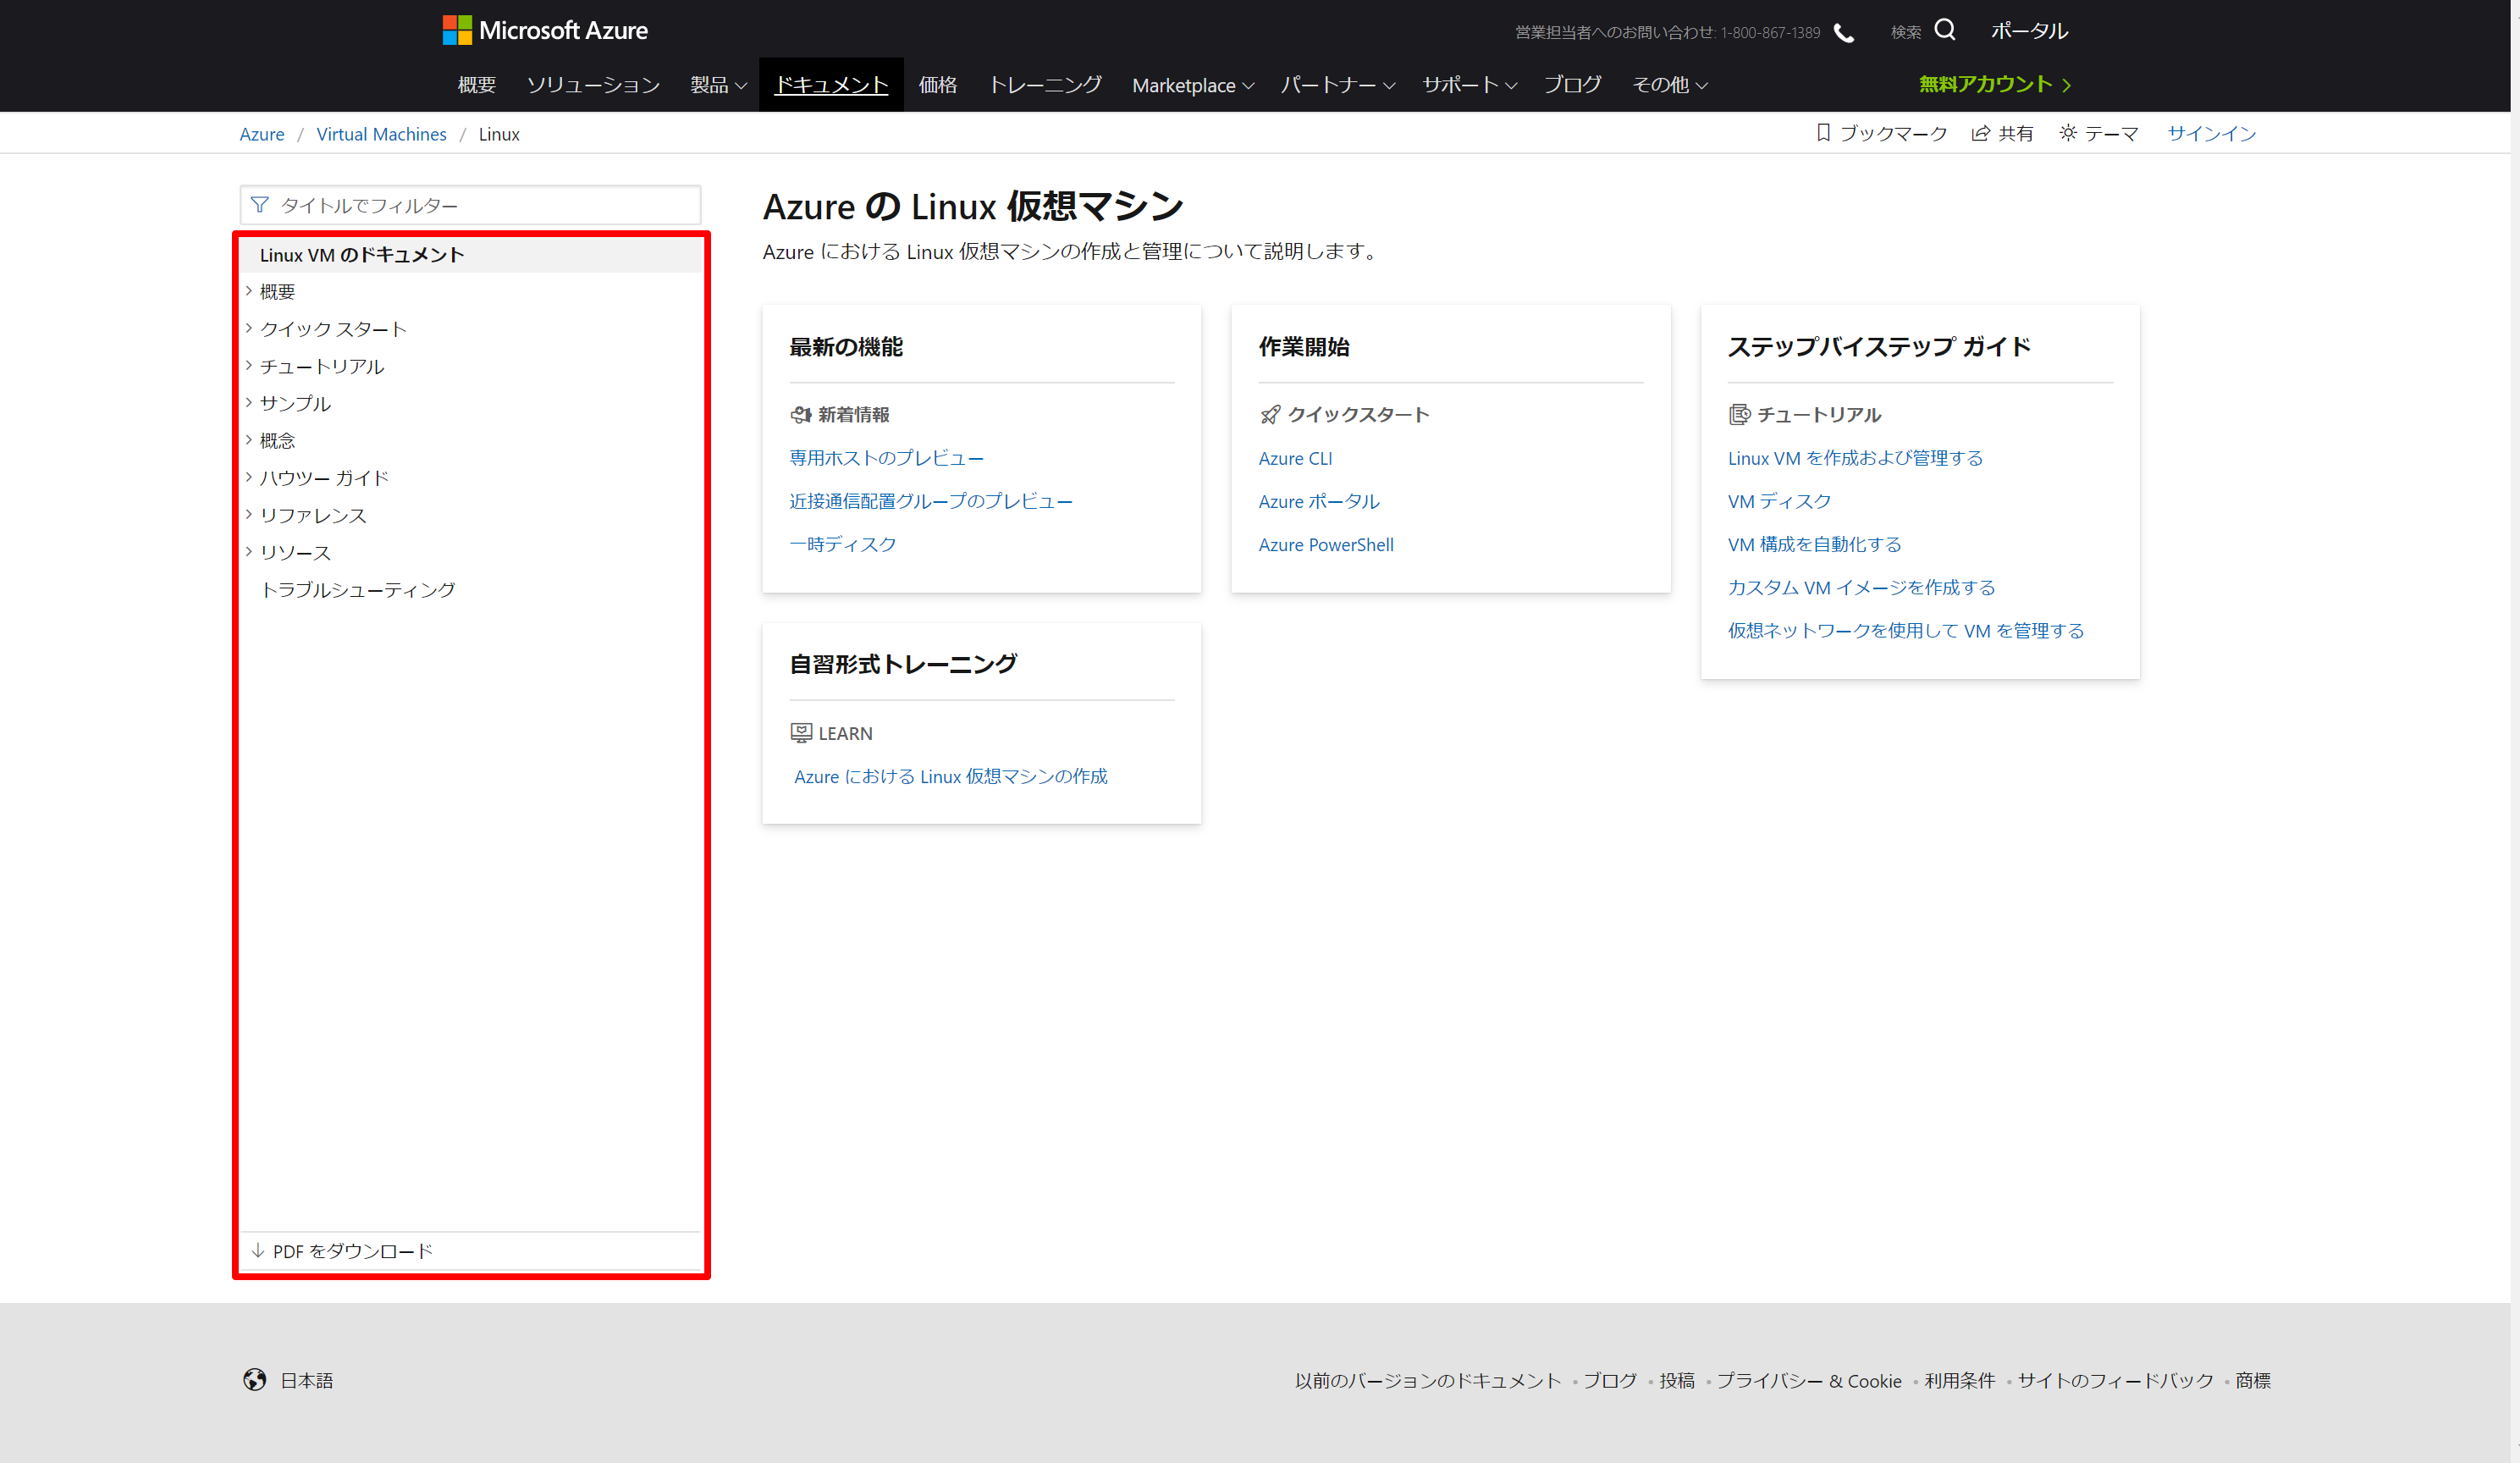Open theme selector with sun icon
Screen dimensions: 2520x1463
[x=2068, y=133]
